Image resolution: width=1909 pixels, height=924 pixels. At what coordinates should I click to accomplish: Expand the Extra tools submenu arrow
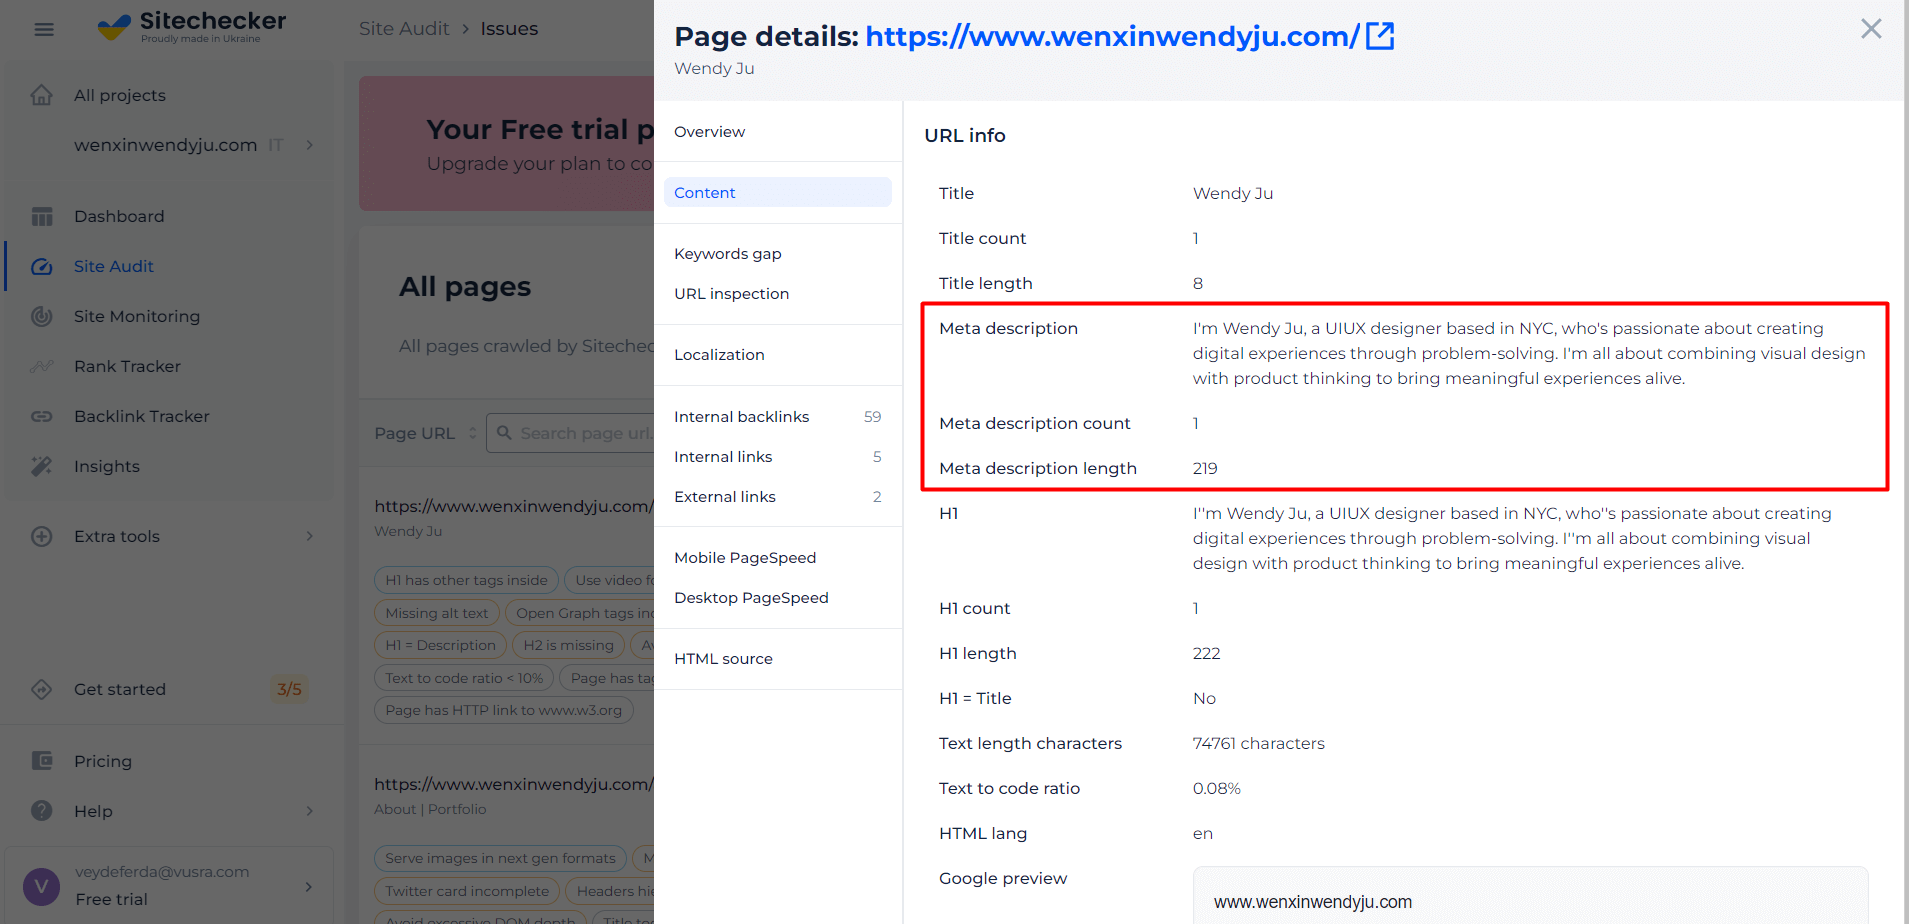310,536
